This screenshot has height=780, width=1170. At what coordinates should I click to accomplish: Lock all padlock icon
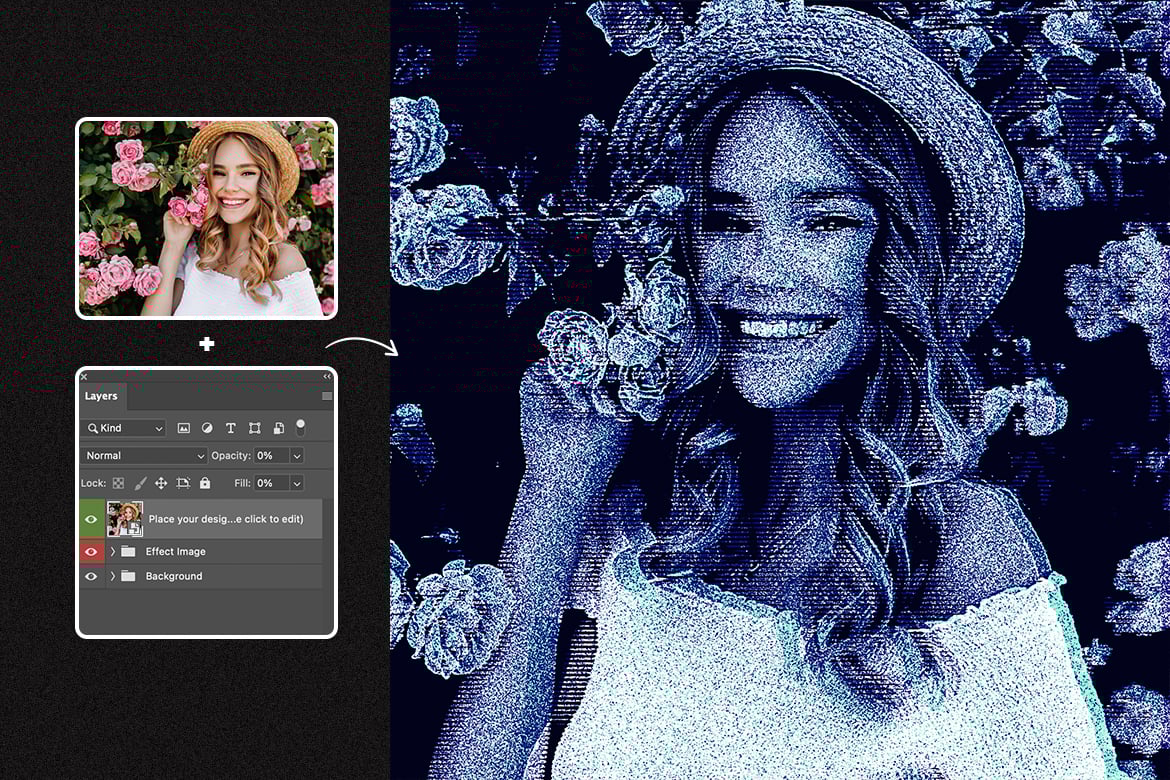click(x=205, y=484)
